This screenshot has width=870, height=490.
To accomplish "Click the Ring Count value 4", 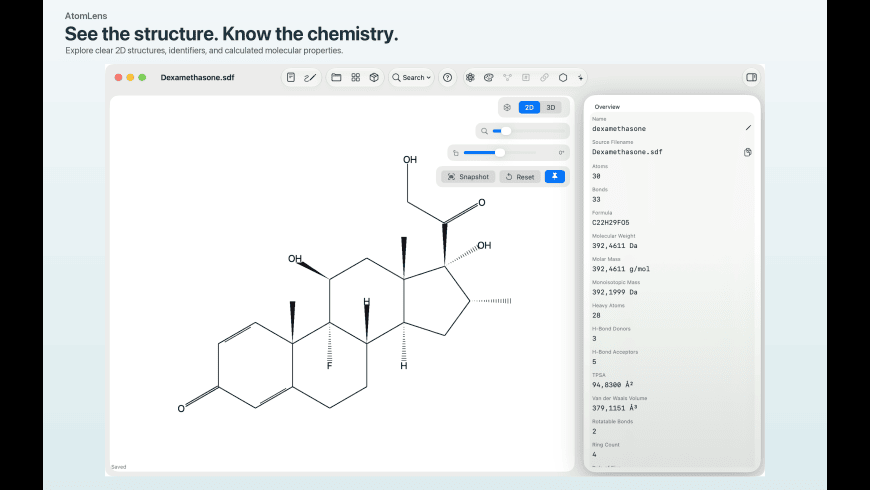I will pos(594,454).
